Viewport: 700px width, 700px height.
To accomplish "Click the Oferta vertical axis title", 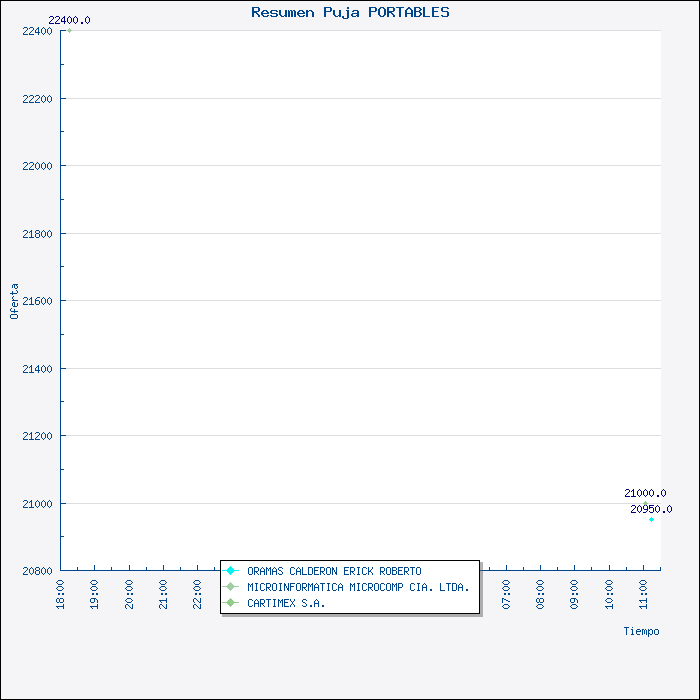I will 14,301.
